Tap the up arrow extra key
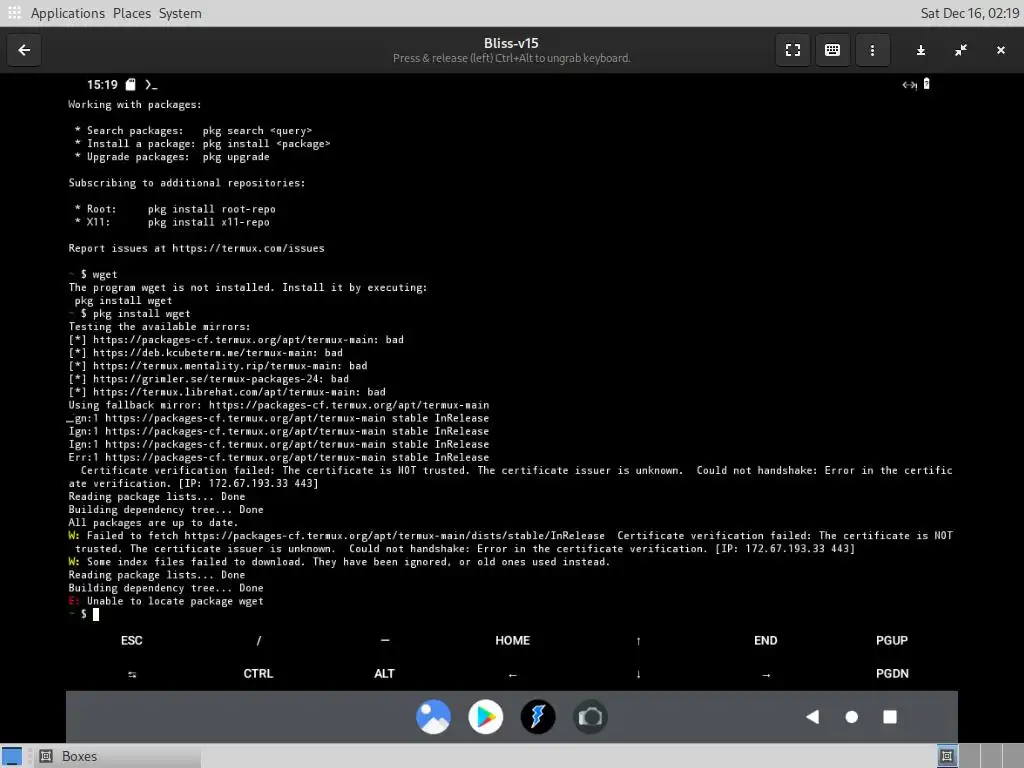This screenshot has width=1024, height=768. pos(638,641)
